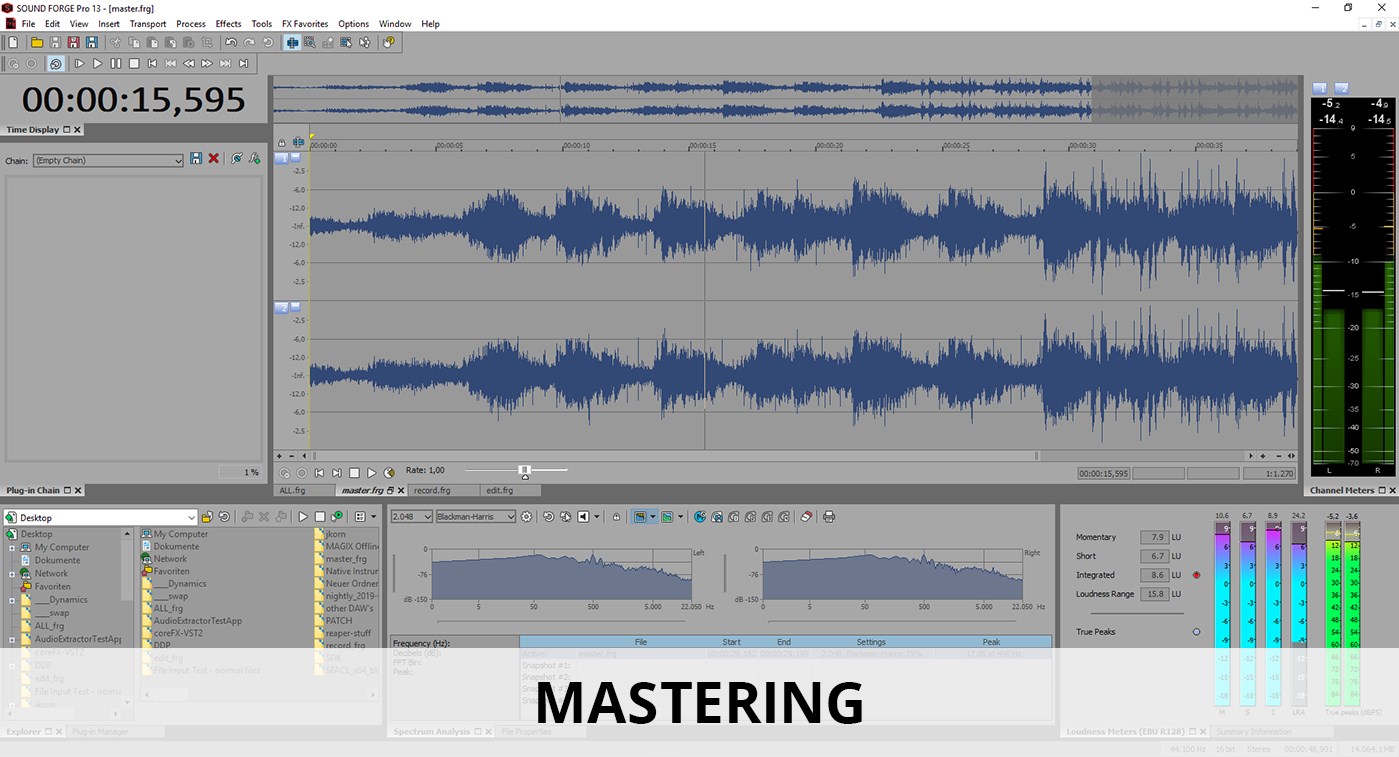The height and width of the screenshot is (757, 1399).
Task: Toggle the Loop Playback button
Action: 56,63
